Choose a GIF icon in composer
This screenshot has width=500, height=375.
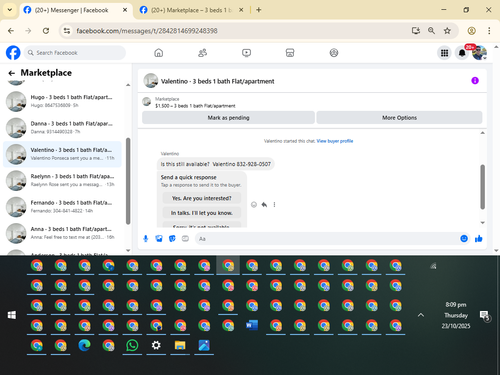[x=185, y=238]
